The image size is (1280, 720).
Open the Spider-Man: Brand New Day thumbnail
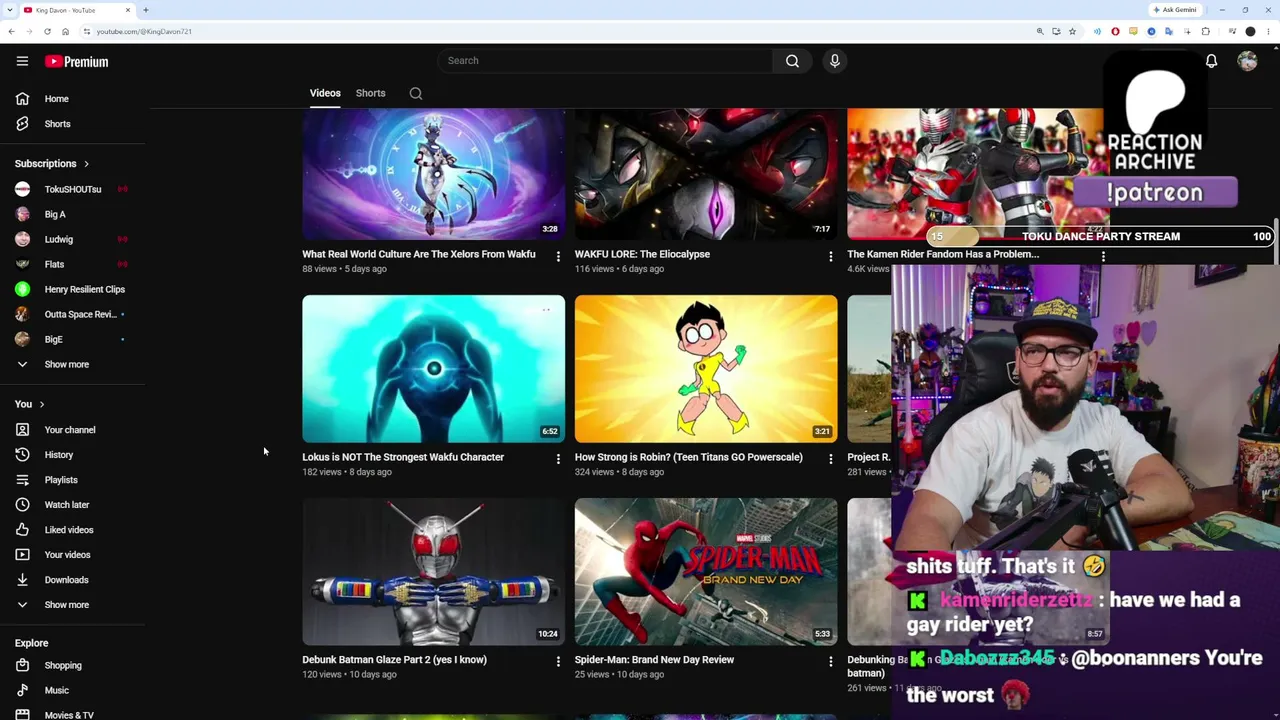pyautogui.click(x=706, y=572)
